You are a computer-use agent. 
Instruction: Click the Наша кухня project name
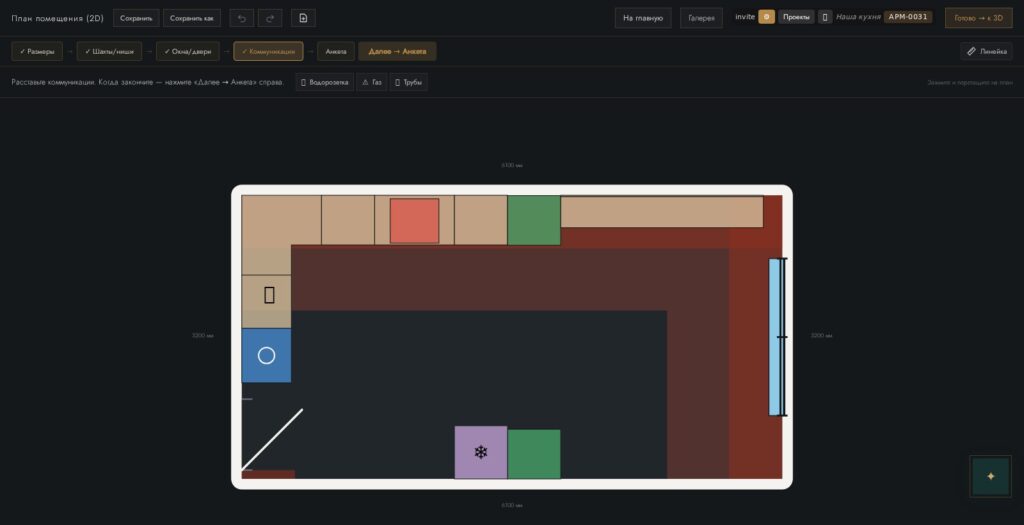[x=858, y=17]
